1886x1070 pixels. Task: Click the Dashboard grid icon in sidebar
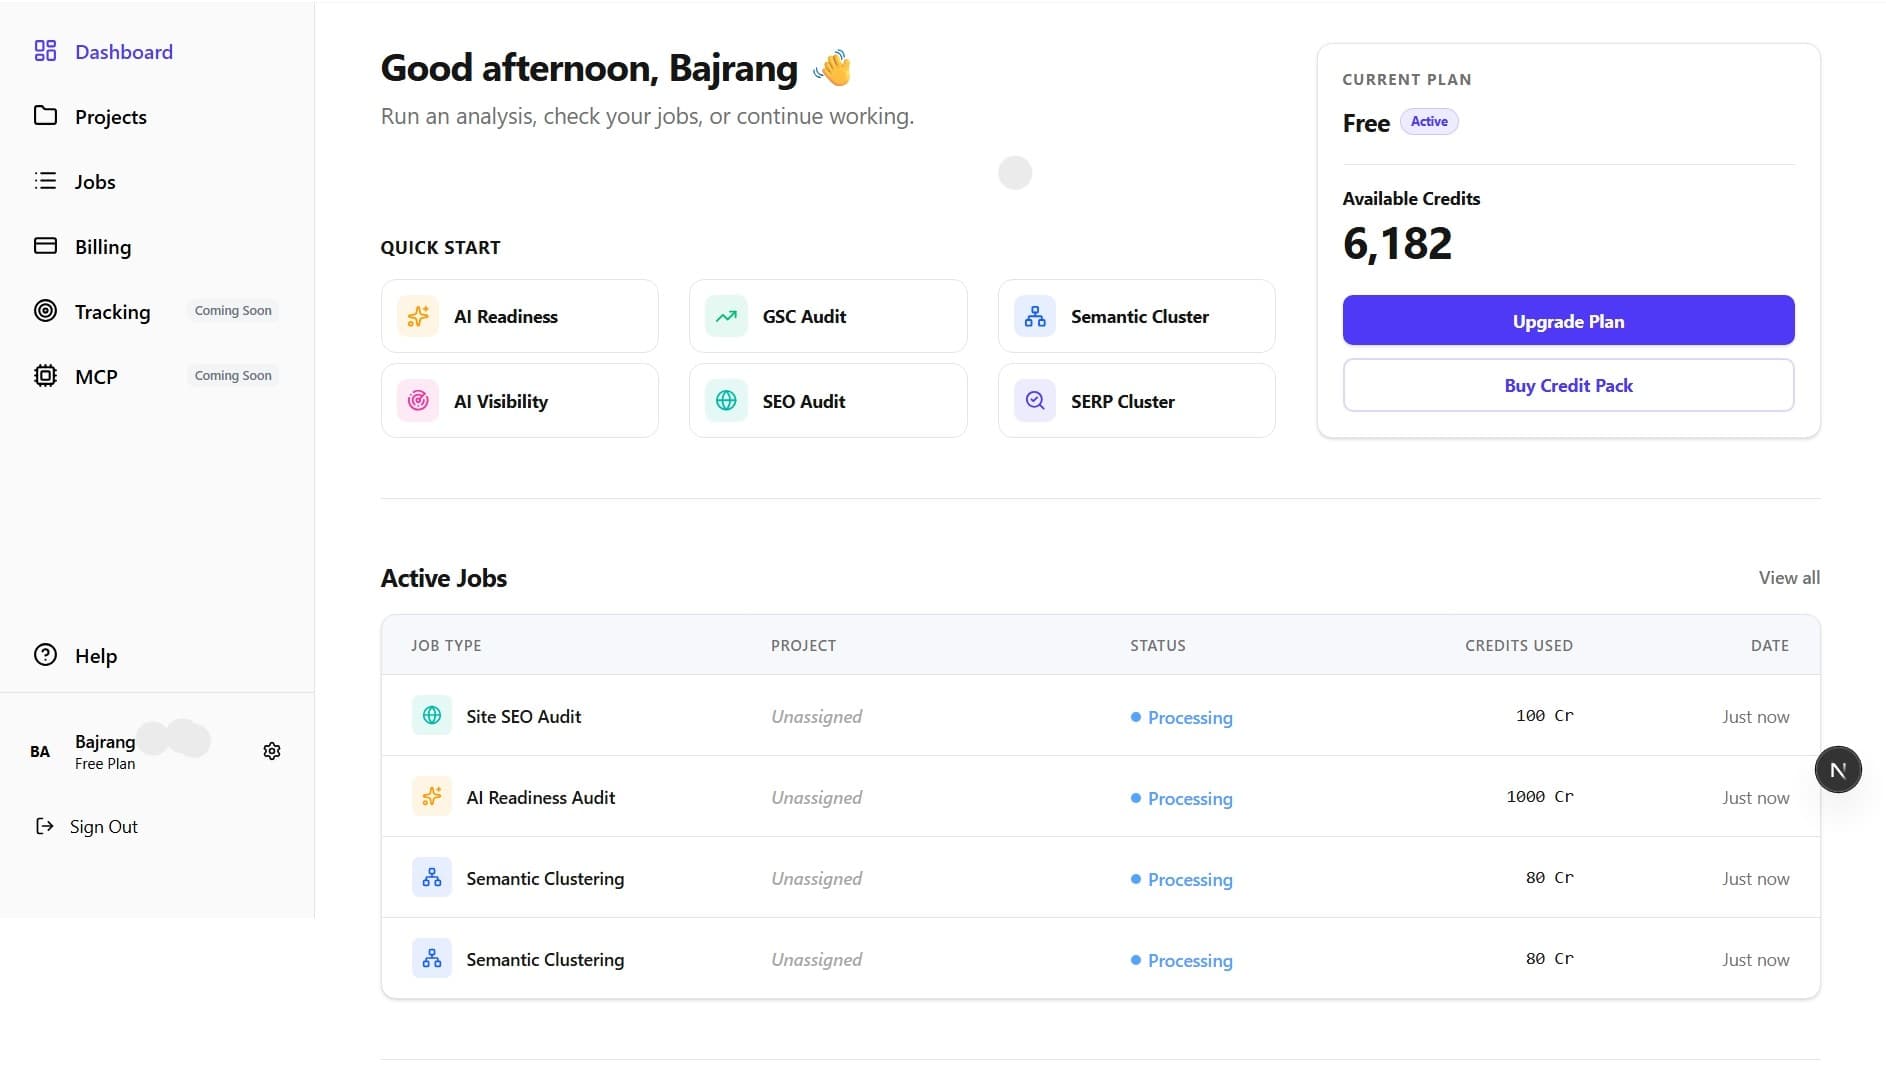tap(45, 51)
